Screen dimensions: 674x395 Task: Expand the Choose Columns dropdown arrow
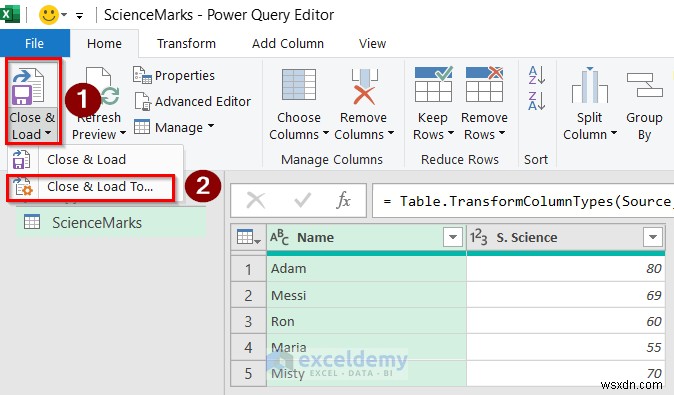pos(325,133)
